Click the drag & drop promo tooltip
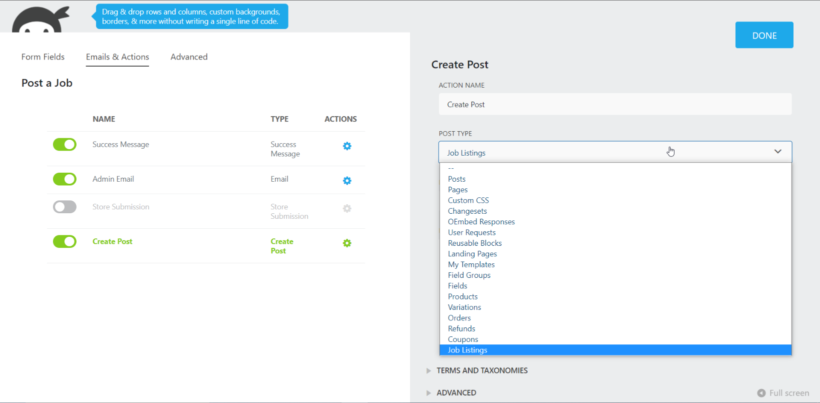This screenshot has height=403, width=820. pyautogui.click(x=191, y=17)
